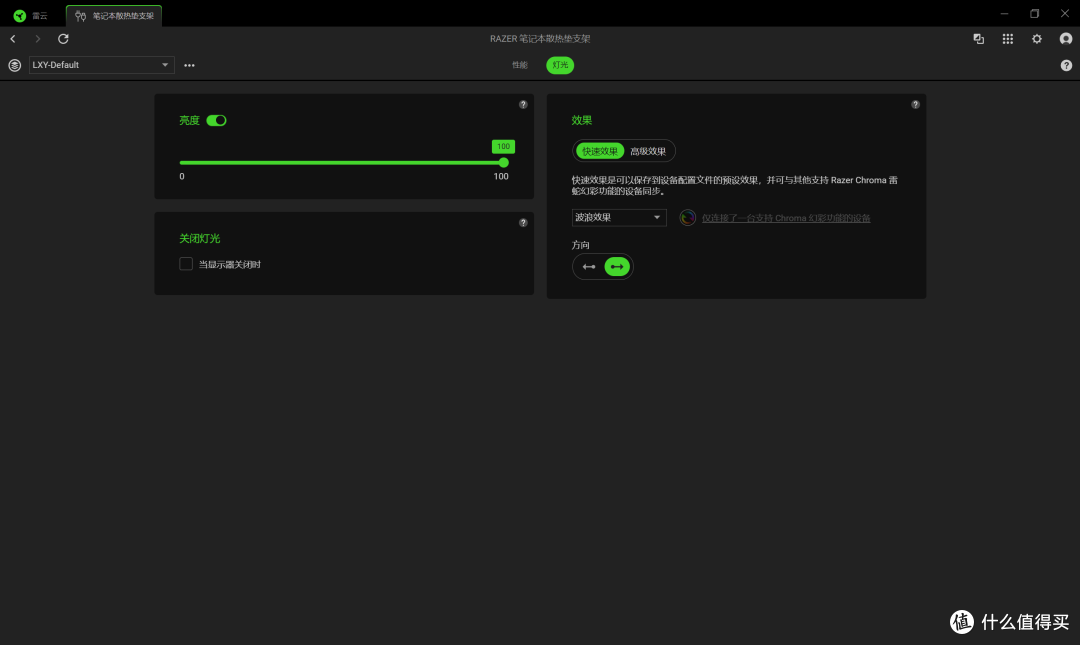Viewport: 1080px width, 645px height.
Task: Refresh the device page
Action: pyautogui.click(x=63, y=39)
